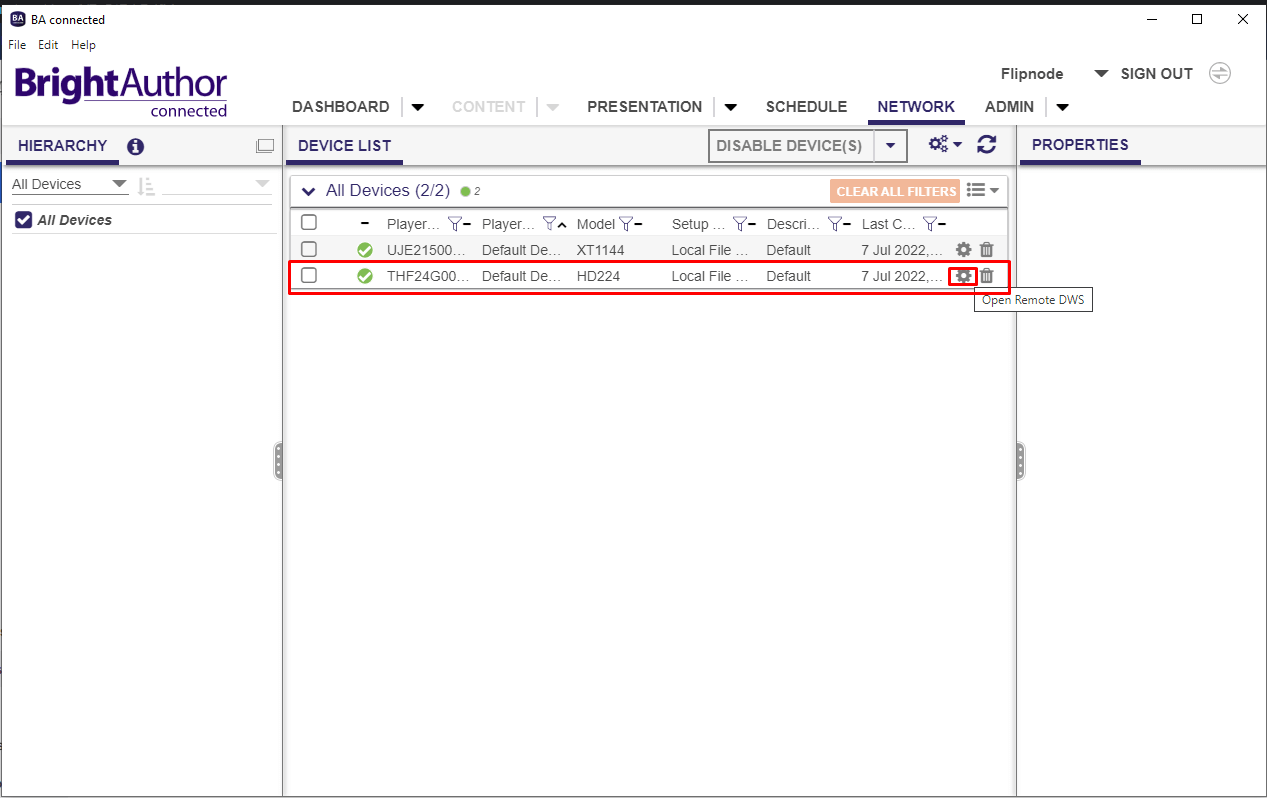Open the Model column filter icon
This screenshot has height=798, width=1267.
tap(627, 223)
